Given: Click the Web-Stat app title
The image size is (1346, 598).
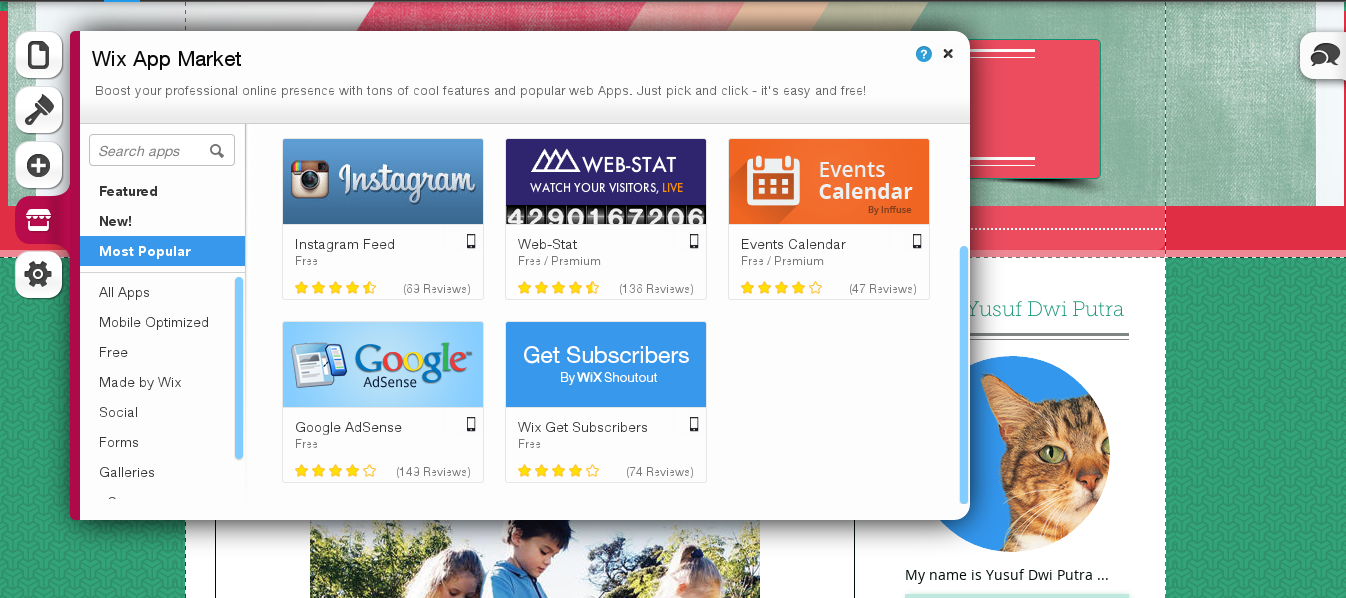Looking at the screenshot, I should 547,244.
